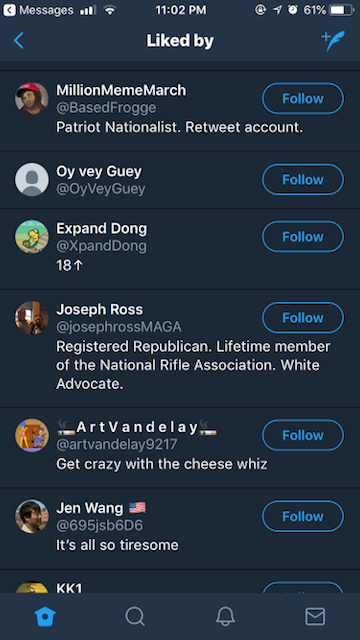Follow Oy vey Guey account
360x640 pixels.
tap(303, 180)
